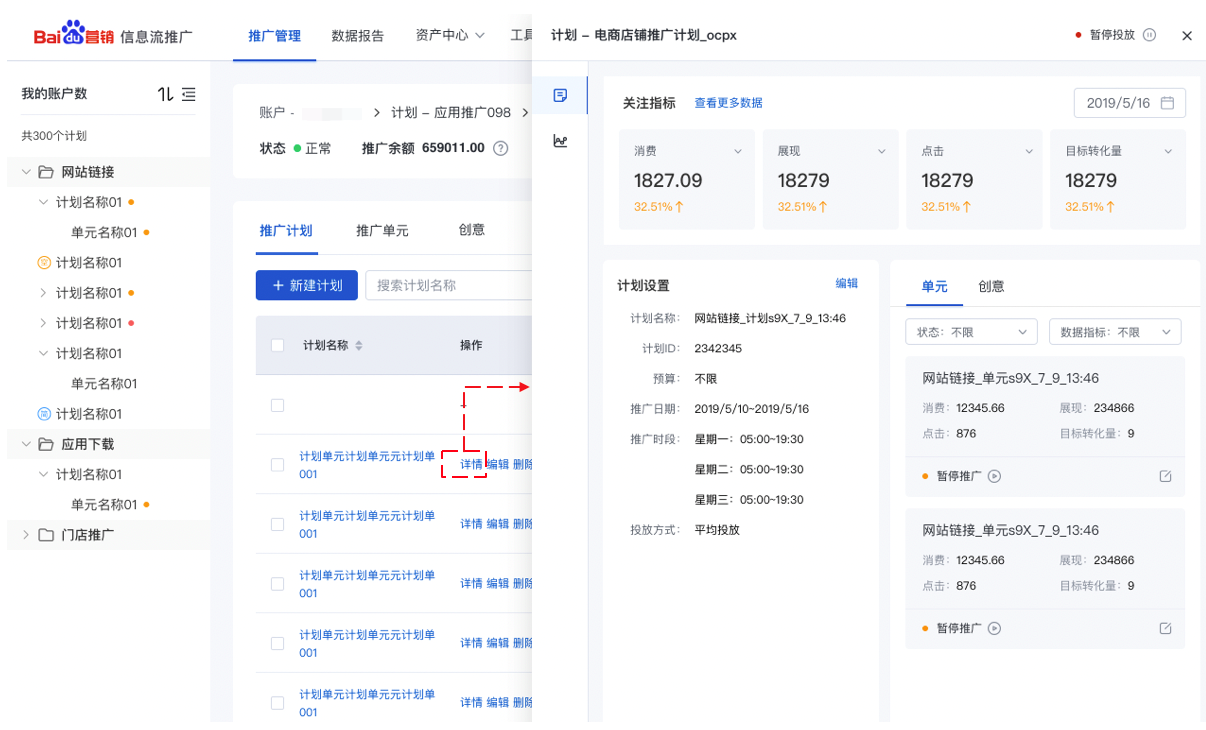Sort the table by 计划名称

tap(359, 345)
